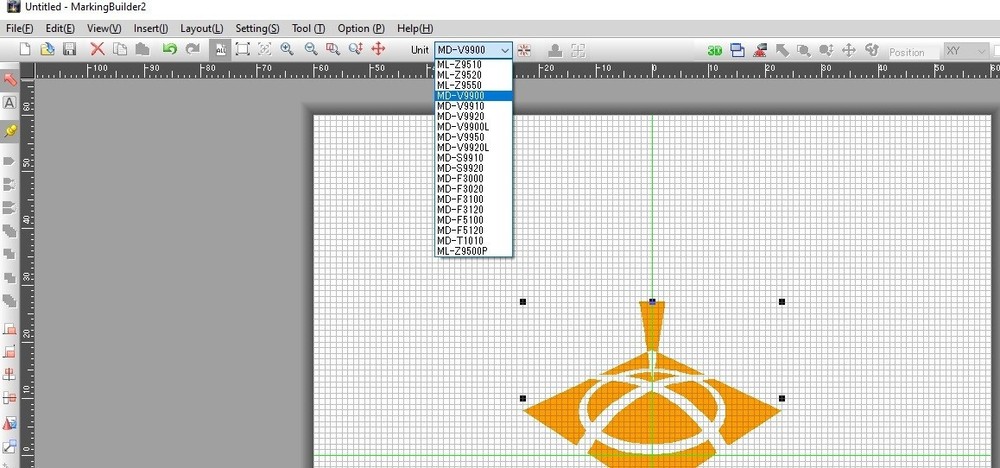The height and width of the screenshot is (468, 1000).
Task: Click the gray dashed squares icon
Action: (578, 51)
